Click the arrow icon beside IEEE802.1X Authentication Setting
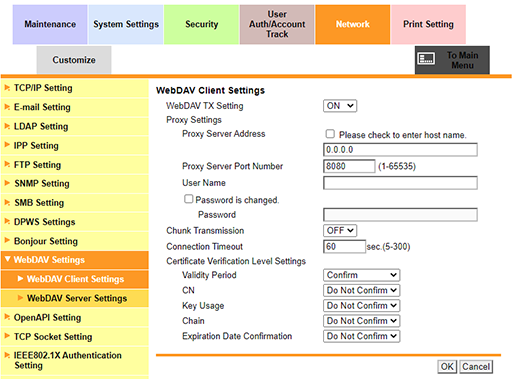The height and width of the screenshot is (379, 517). coord(7,355)
